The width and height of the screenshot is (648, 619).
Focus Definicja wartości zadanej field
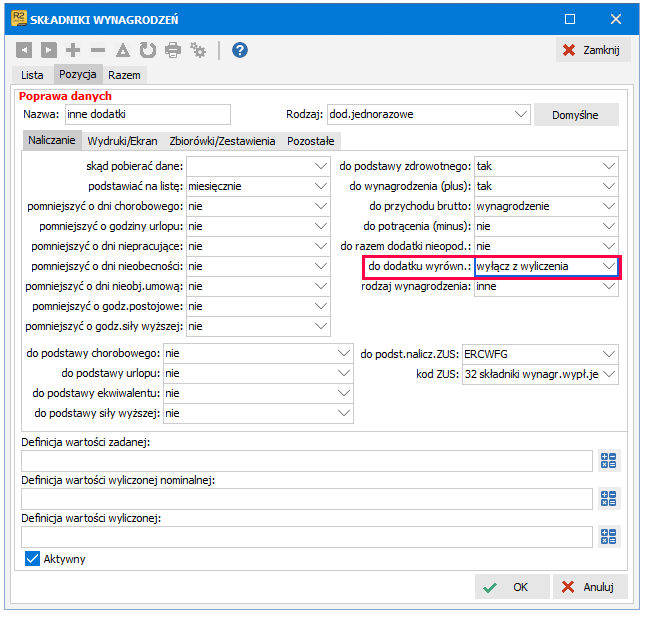coord(307,461)
